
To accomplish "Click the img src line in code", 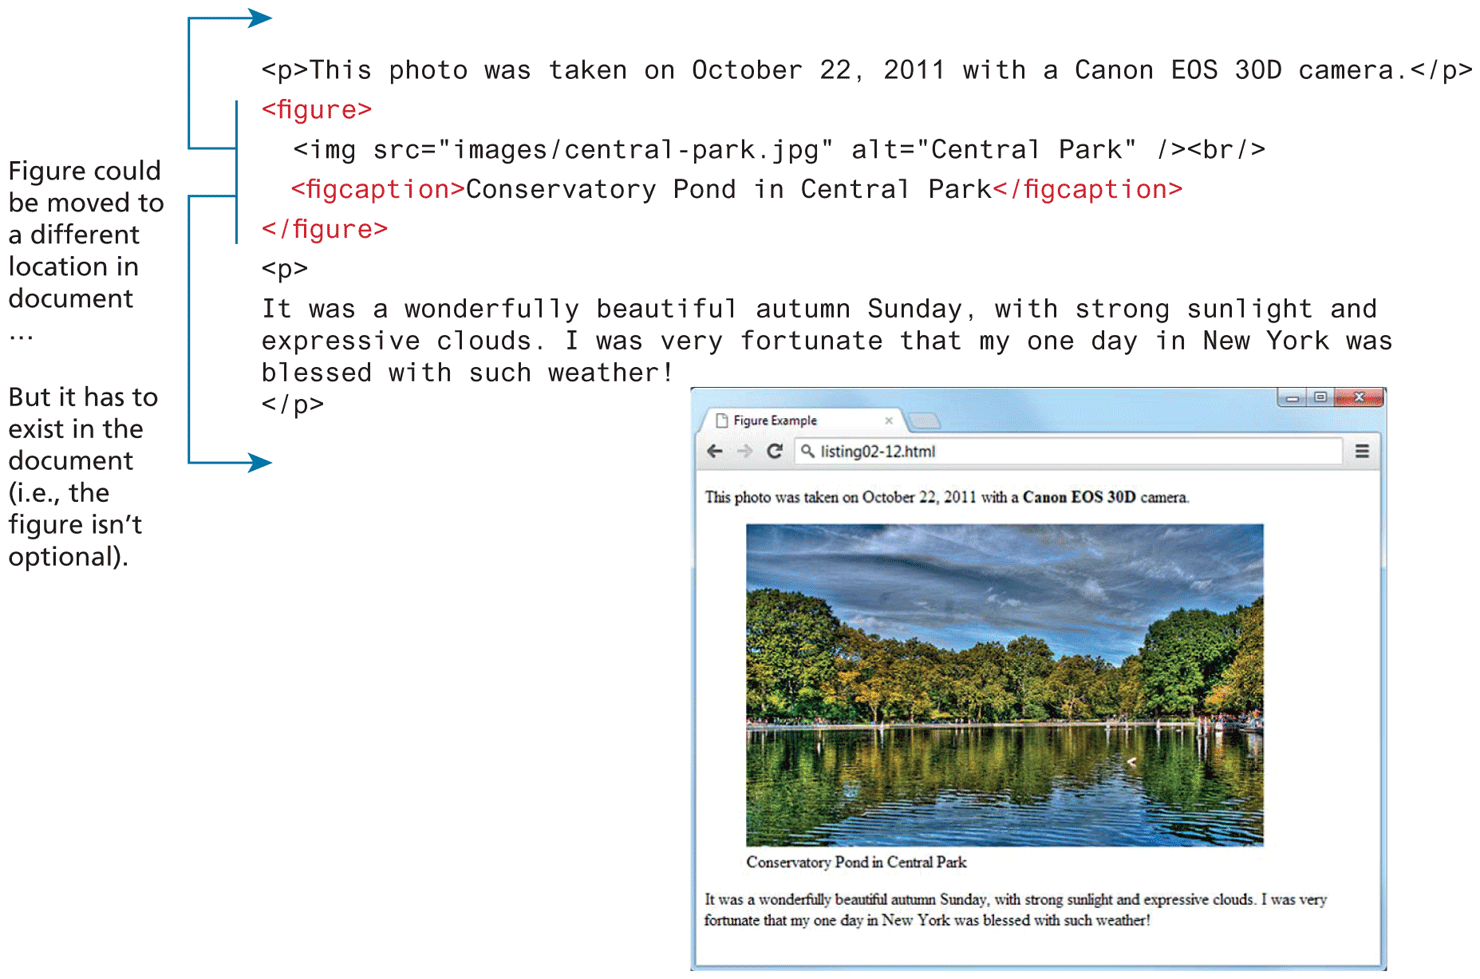I will pos(778,149).
